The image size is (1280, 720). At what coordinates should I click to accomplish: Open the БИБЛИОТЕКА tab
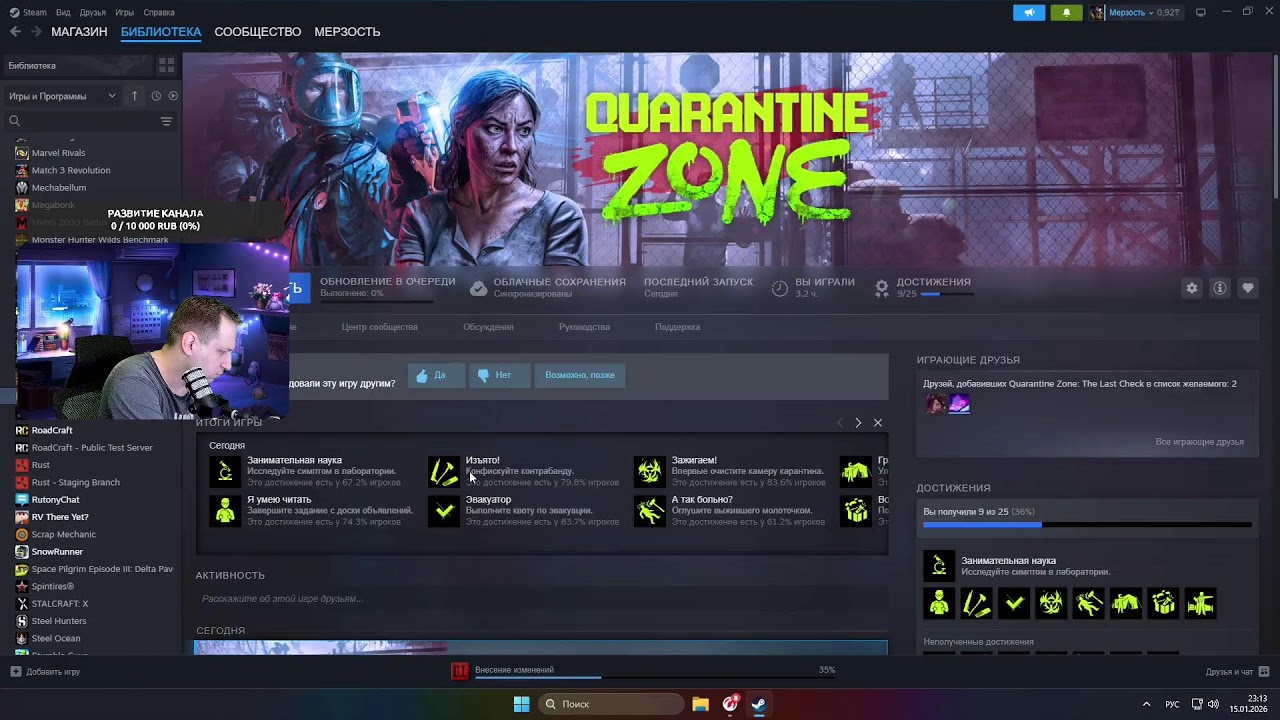pyautogui.click(x=161, y=32)
